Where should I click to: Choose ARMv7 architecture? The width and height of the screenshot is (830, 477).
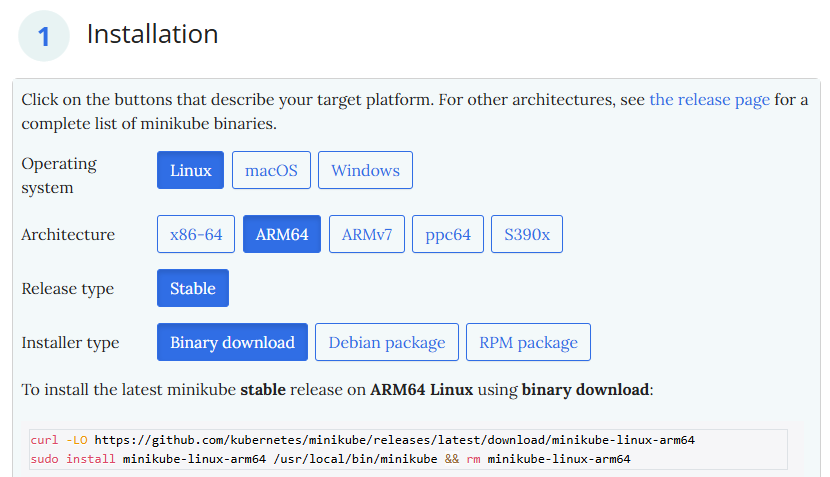click(x=367, y=234)
